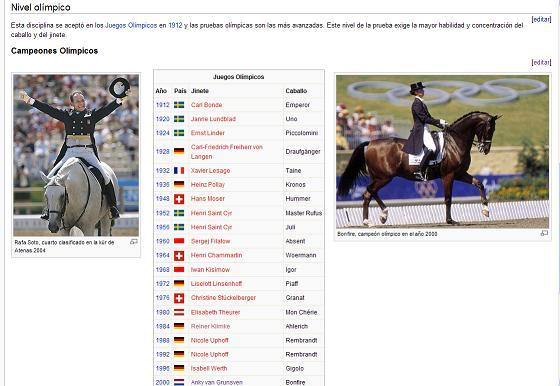The width and height of the screenshot is (560, 386).
Task: Click the German flag in the 1996 row
Action: 179,368
